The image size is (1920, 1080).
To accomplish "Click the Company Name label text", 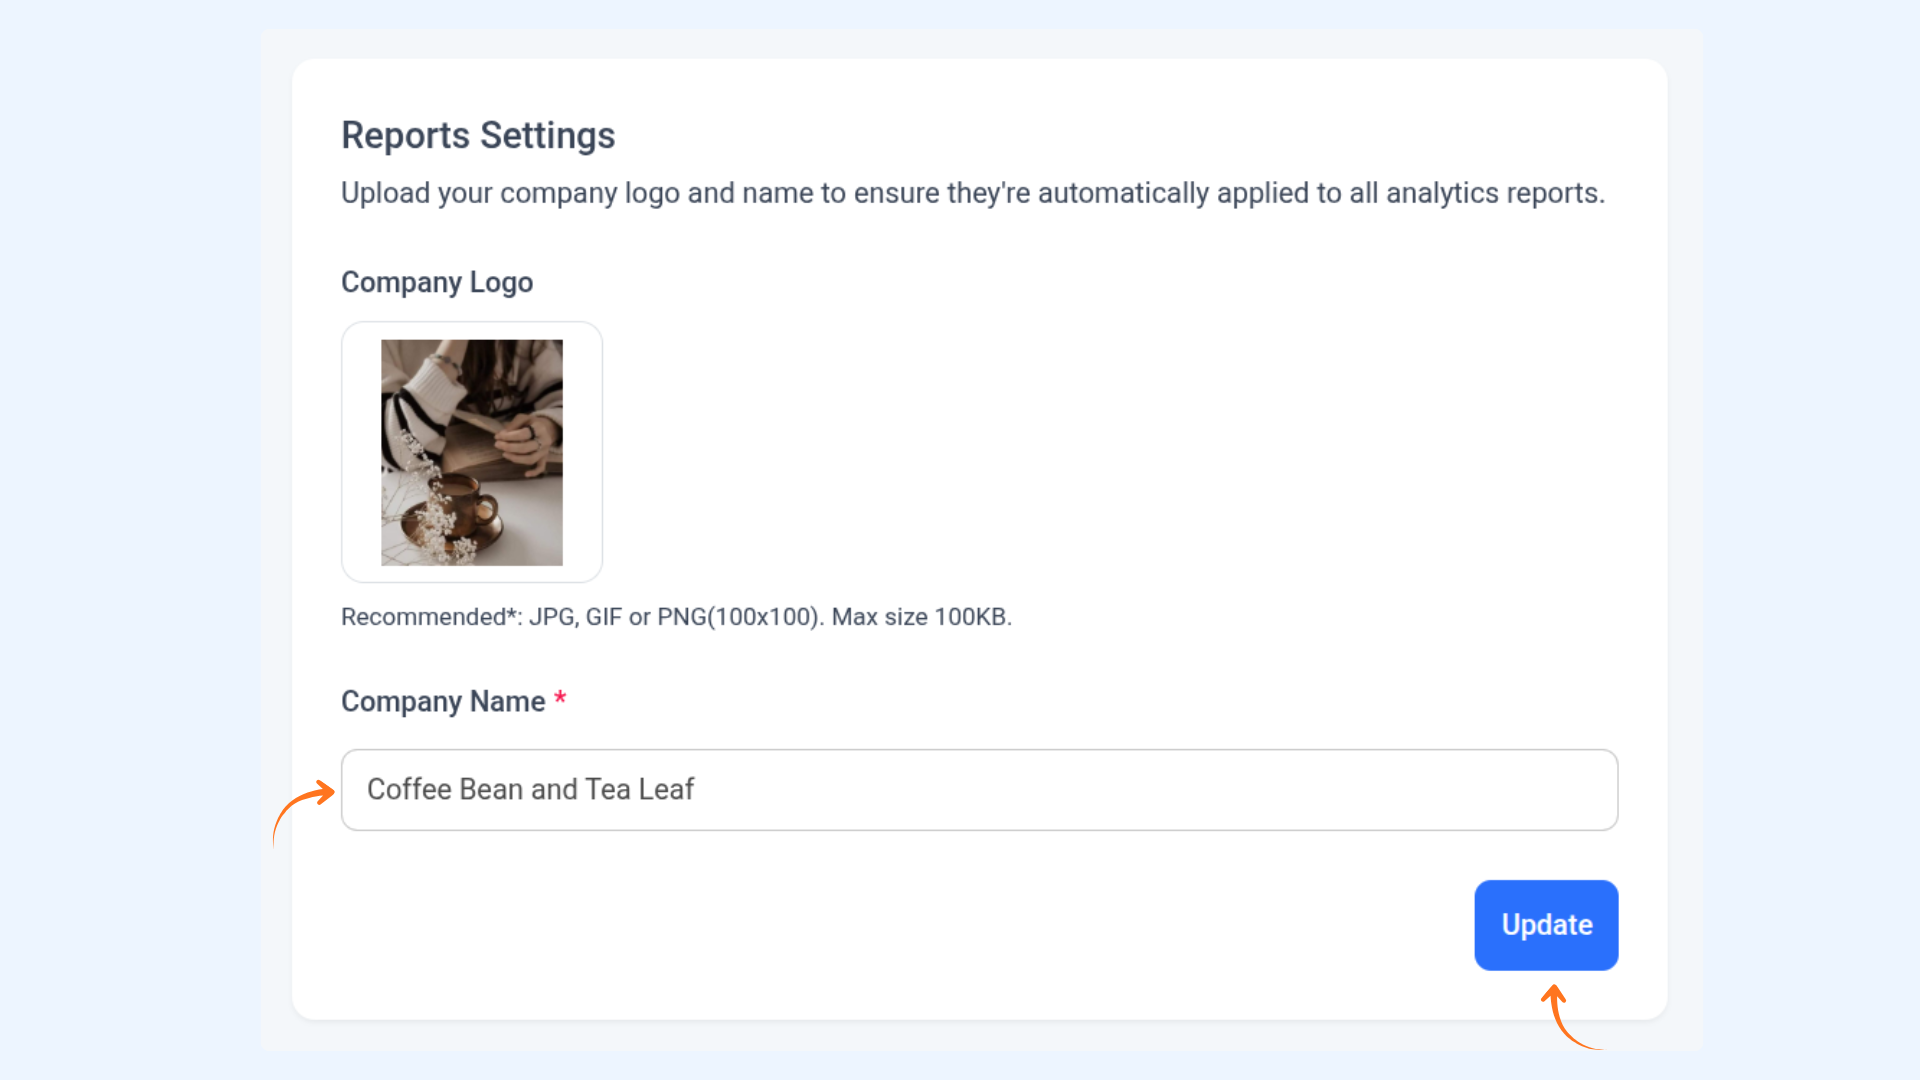I will click(x=443, y=702).
